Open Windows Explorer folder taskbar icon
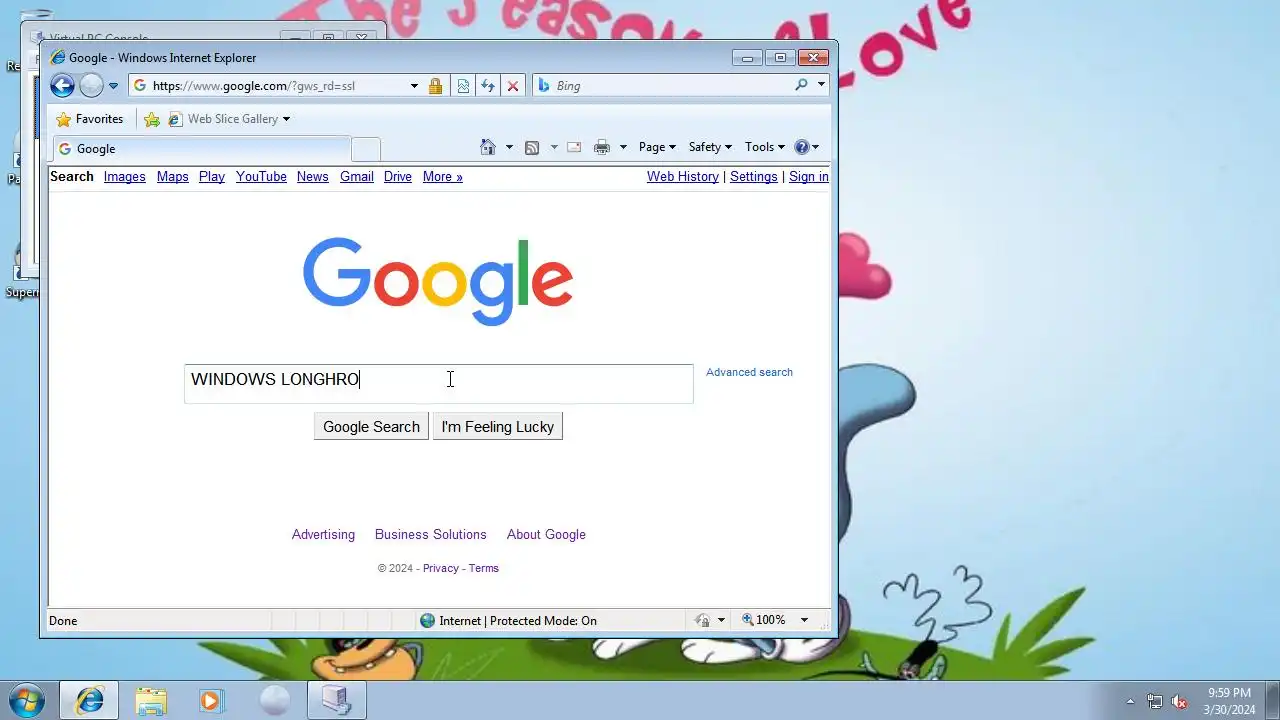 (151, 700)
